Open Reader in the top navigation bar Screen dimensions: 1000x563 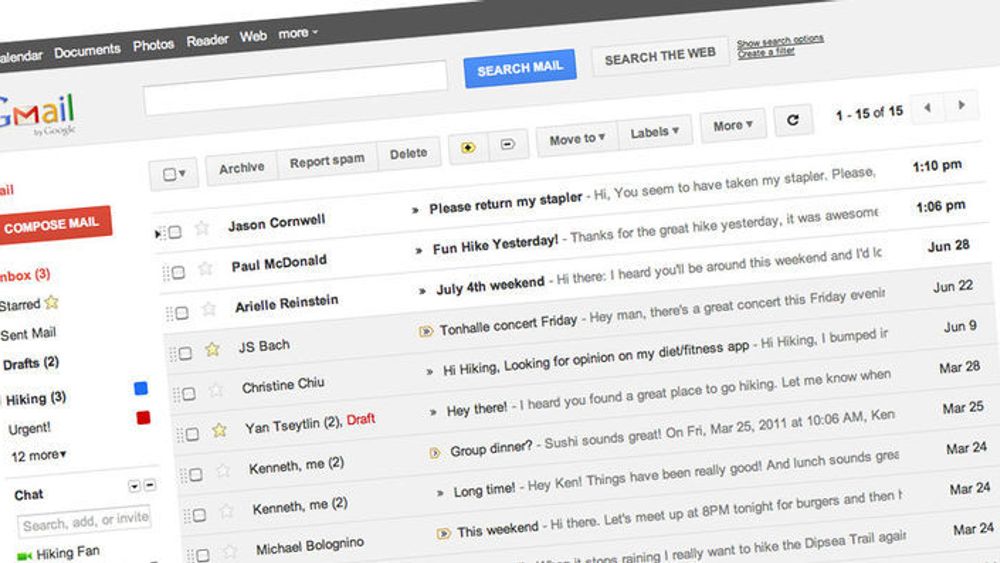pyautogui.click(x=207, y=41)
